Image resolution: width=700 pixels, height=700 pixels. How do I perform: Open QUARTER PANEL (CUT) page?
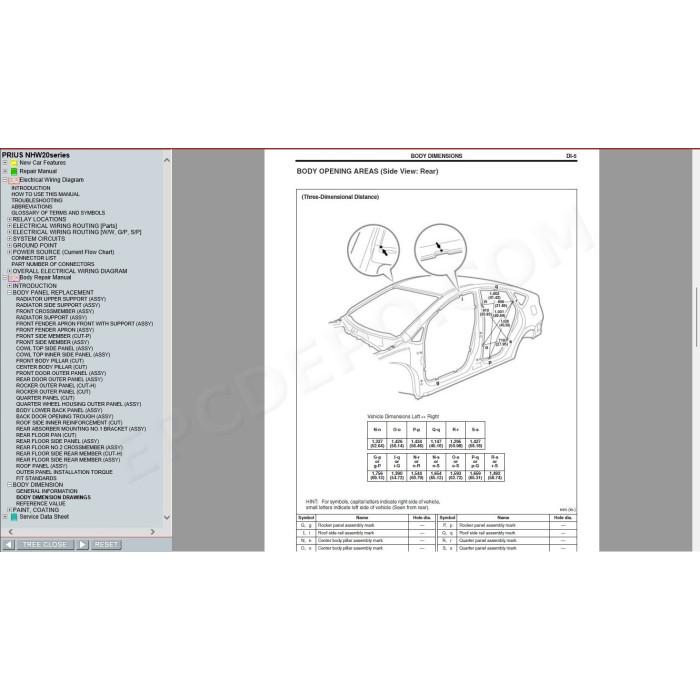[x=46, y=398]
